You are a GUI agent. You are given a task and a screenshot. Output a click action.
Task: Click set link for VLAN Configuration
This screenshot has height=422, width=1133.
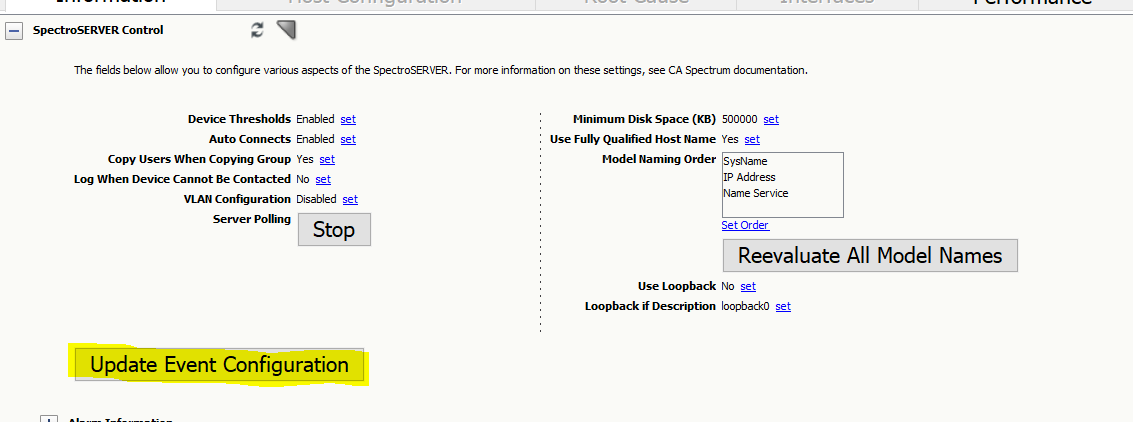coord(350,199)
